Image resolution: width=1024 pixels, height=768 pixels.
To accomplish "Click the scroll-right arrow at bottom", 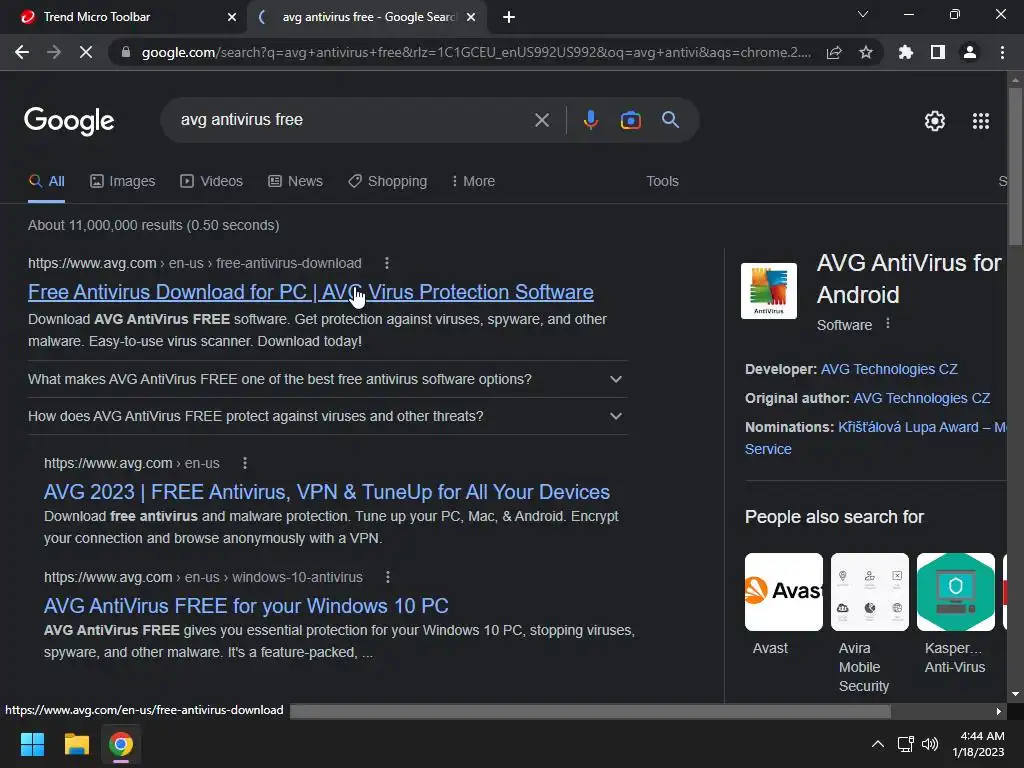I will pos(999,711).
